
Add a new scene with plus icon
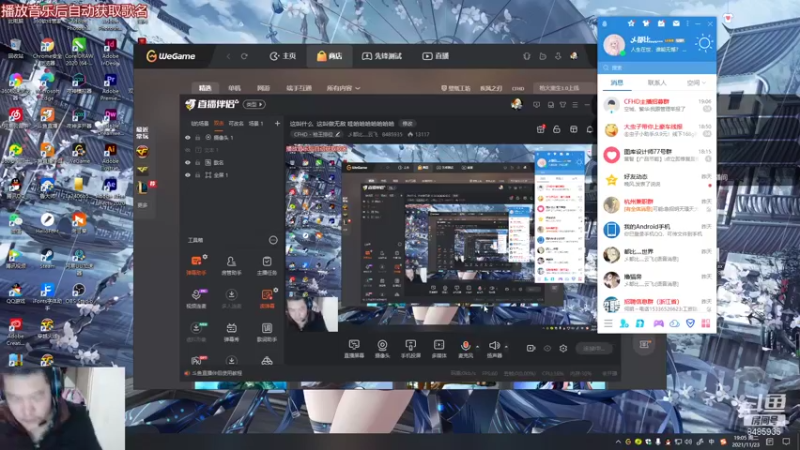(x=277, y=123)
